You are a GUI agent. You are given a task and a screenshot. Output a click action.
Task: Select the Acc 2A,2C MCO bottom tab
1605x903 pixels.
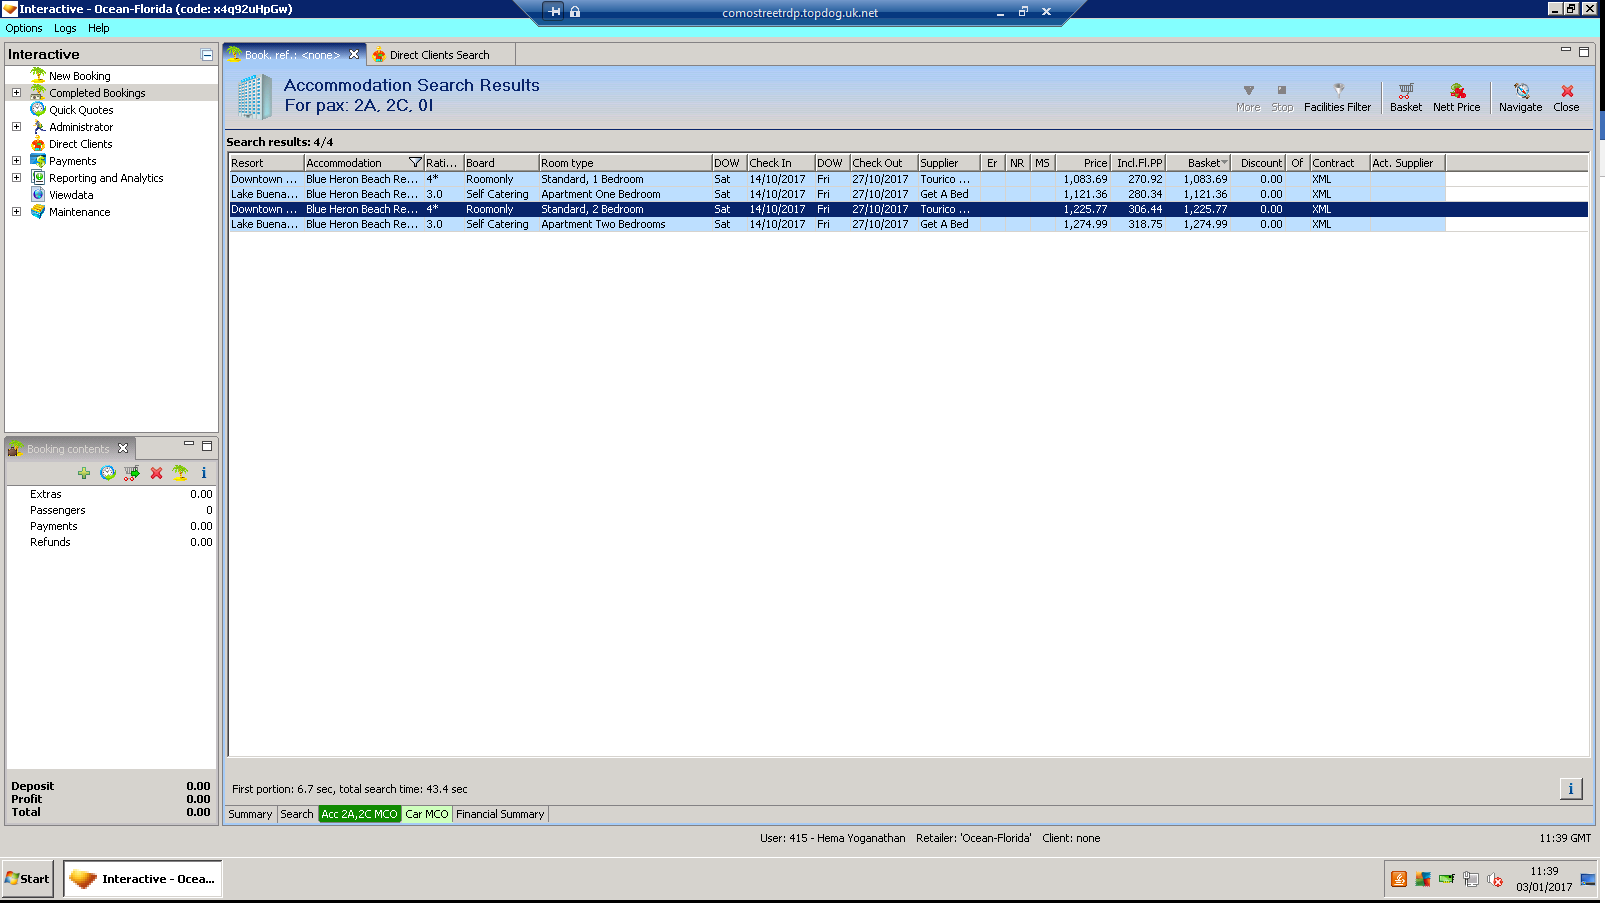coord(359,814)
